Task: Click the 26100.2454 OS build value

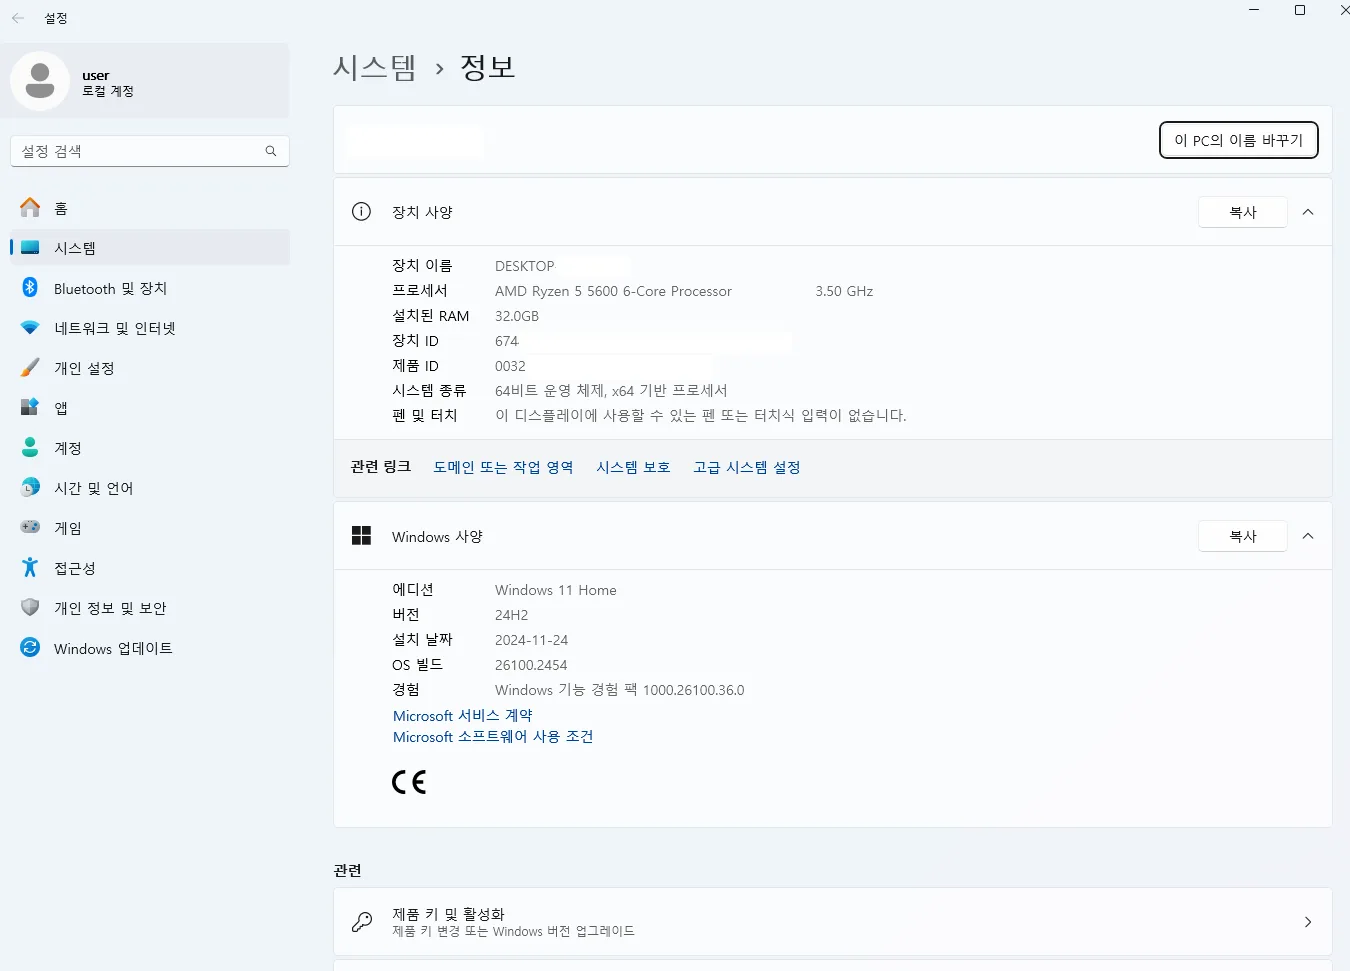Action: (531, 665)
